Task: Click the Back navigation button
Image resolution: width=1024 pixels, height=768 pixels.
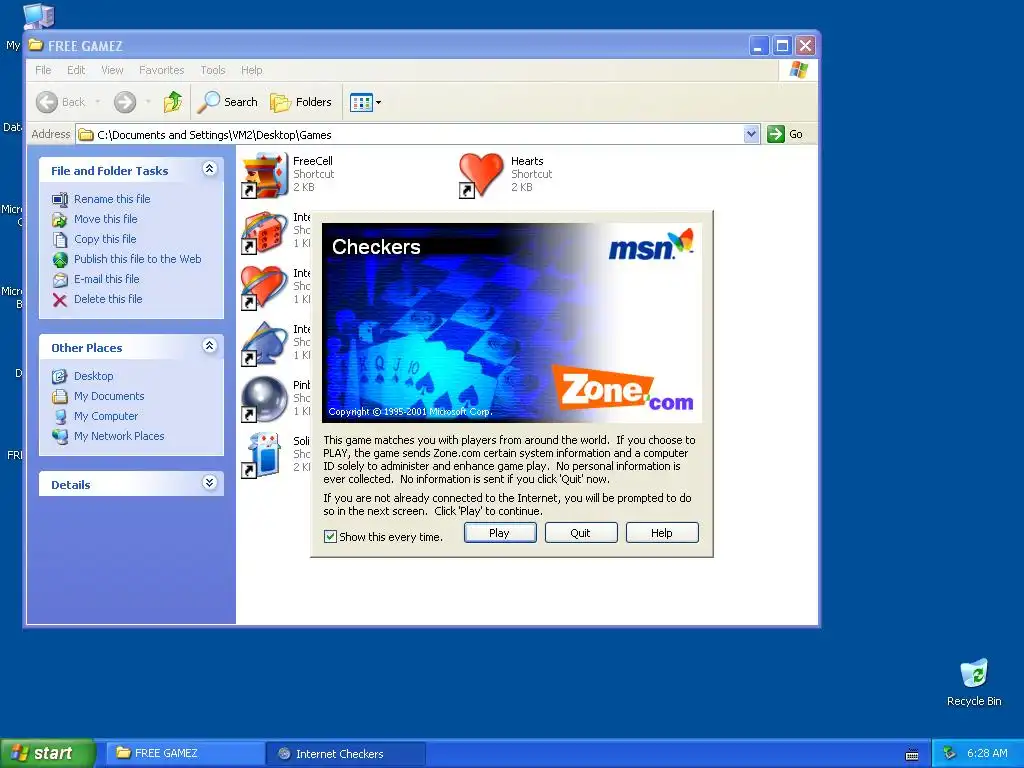Action: tap(61, 102)
